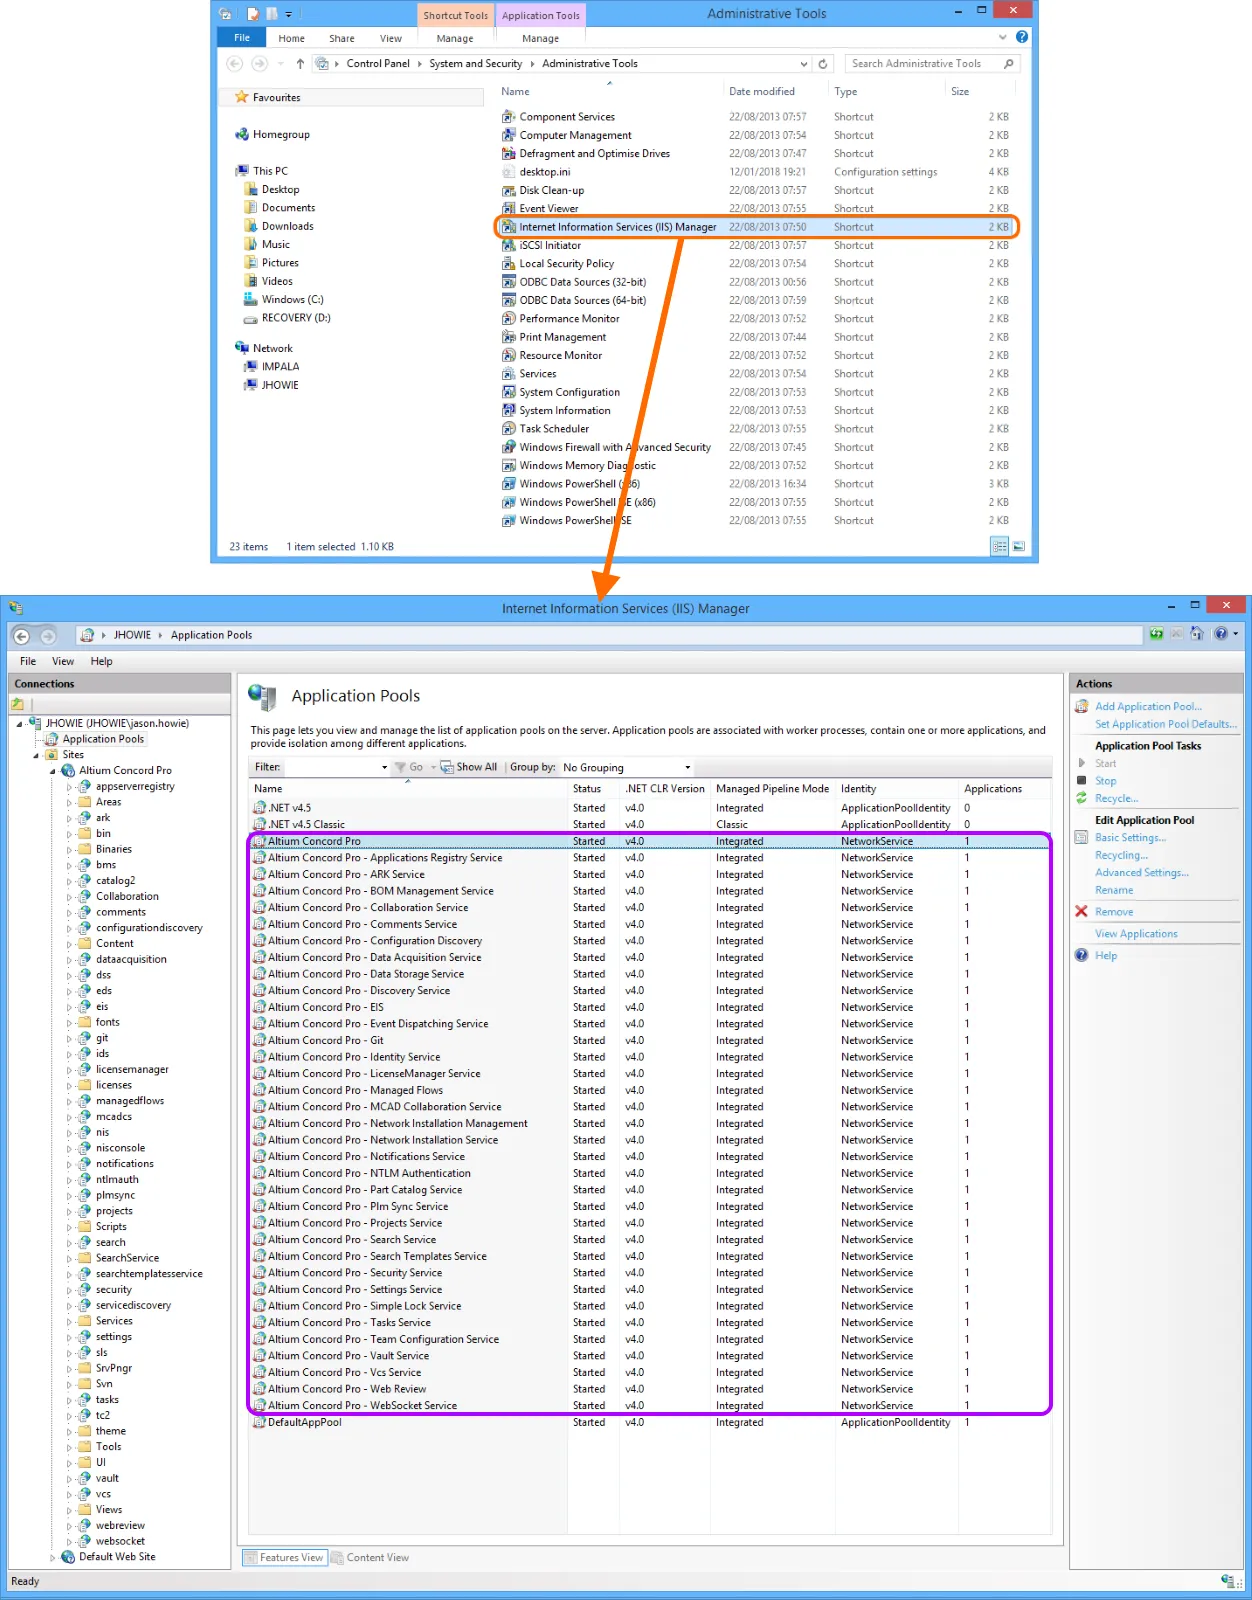1252x1600 pixels.
Task: Open Explorer address bar history dropdown
Action: click(x=803, y=64)
